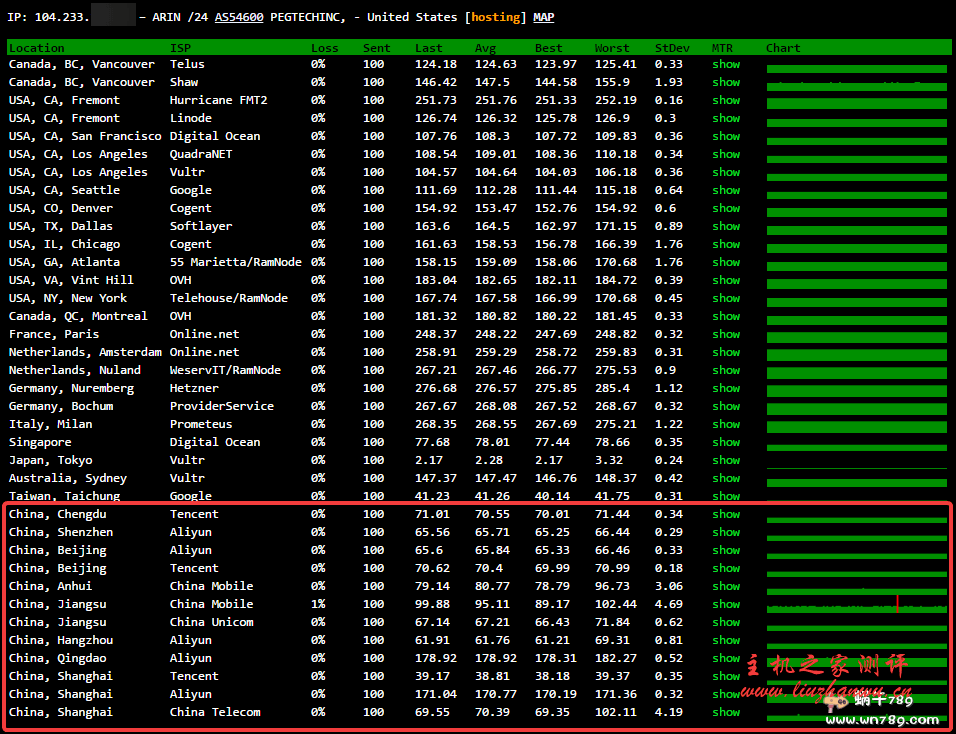Show MTR for Japan, Tokyo Vultr
Screen dimensions: 956x734
(726, 460)
